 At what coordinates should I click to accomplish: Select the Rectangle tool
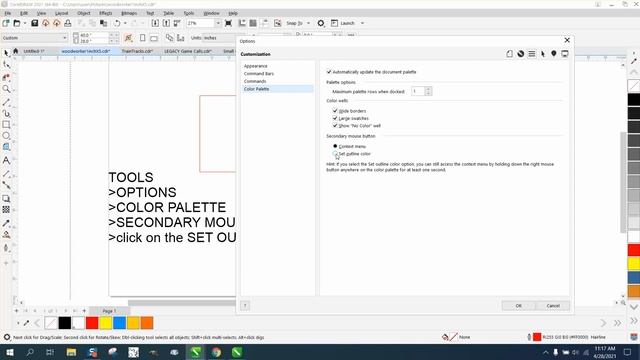[x=7, y=124]
